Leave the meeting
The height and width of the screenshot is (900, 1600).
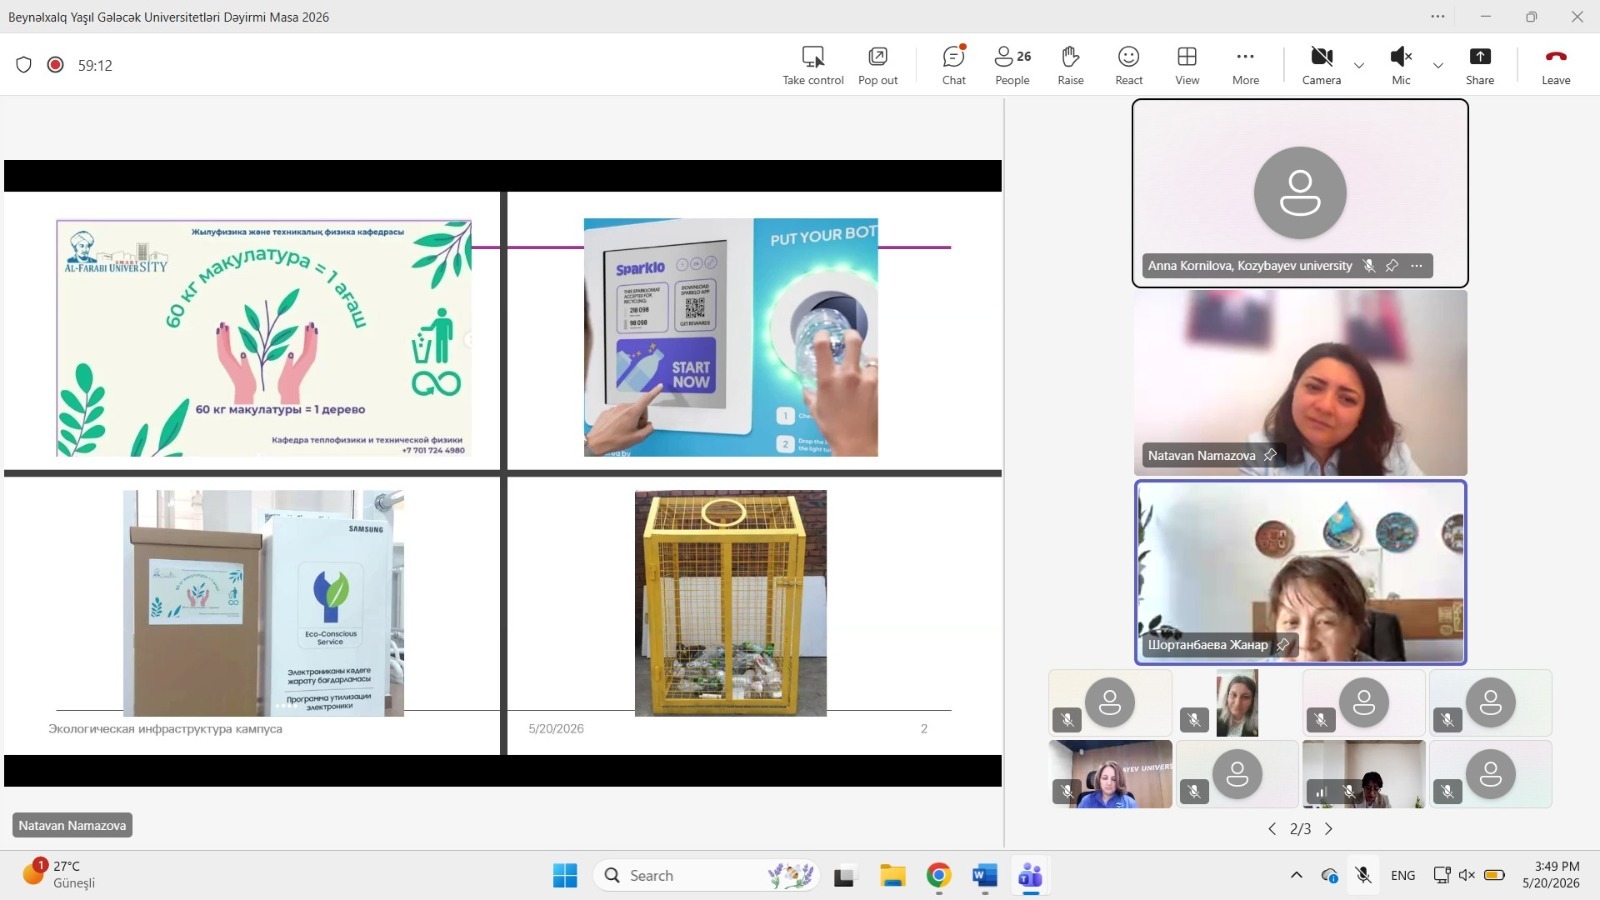coord(1556,66)
